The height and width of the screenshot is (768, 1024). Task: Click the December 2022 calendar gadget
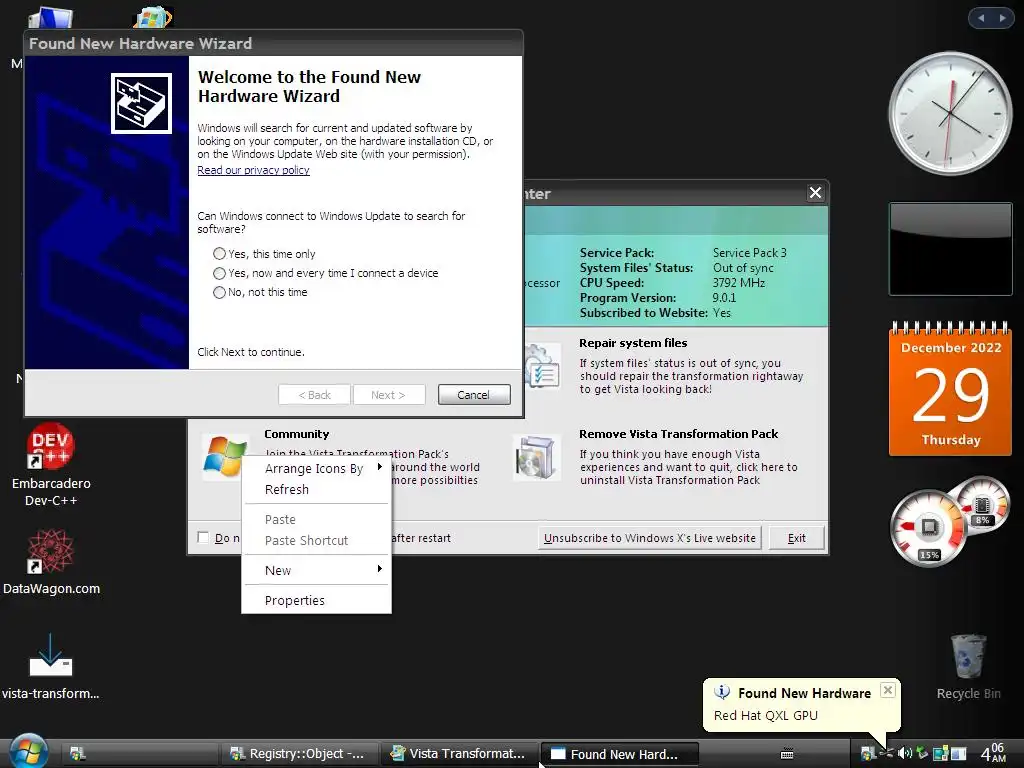(951, 388)
